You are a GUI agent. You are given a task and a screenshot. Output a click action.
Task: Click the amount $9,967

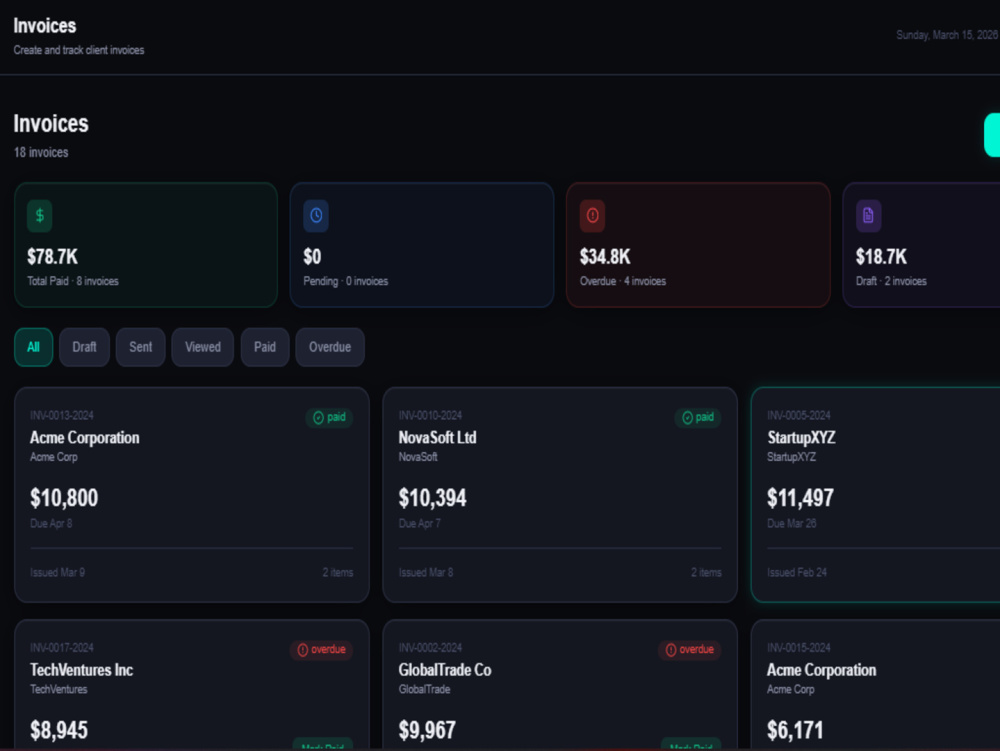click(x=427, y=731)
